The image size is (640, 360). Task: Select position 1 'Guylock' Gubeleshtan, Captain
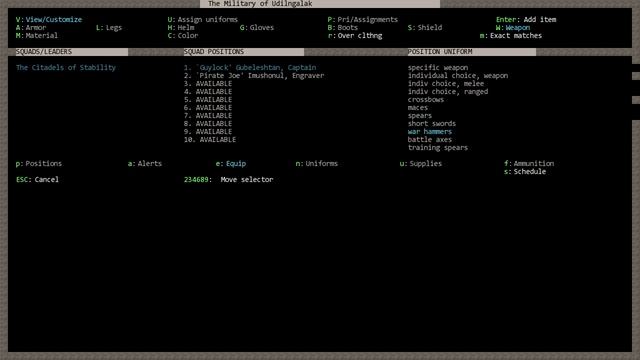pos(250,68)
